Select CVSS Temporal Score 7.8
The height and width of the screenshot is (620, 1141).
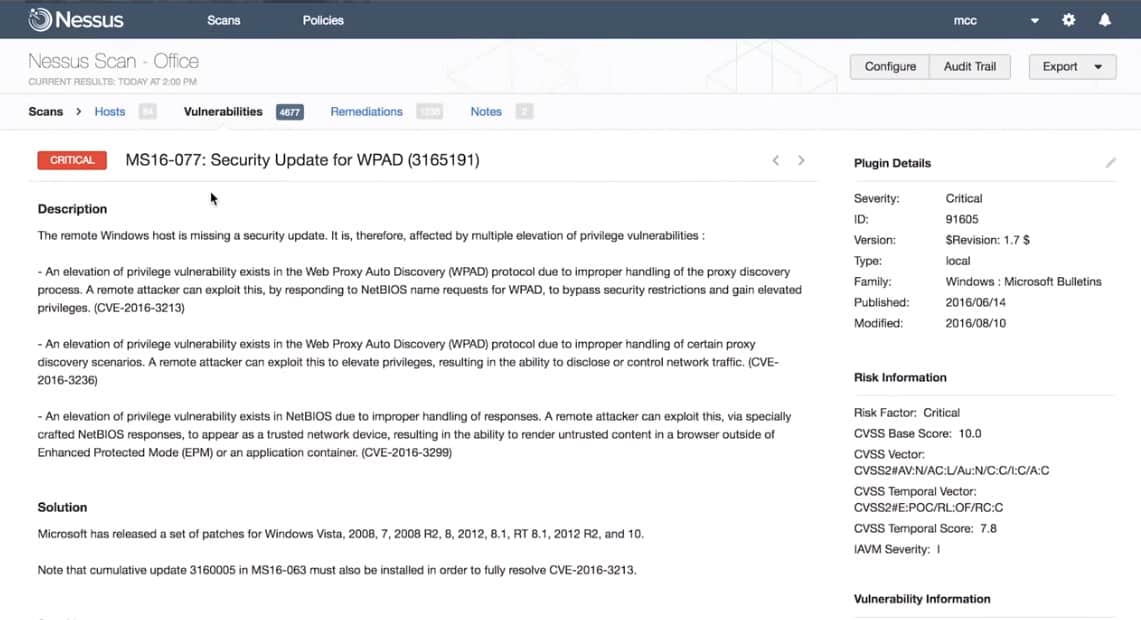pyautogui.click(x=988, y=528)
